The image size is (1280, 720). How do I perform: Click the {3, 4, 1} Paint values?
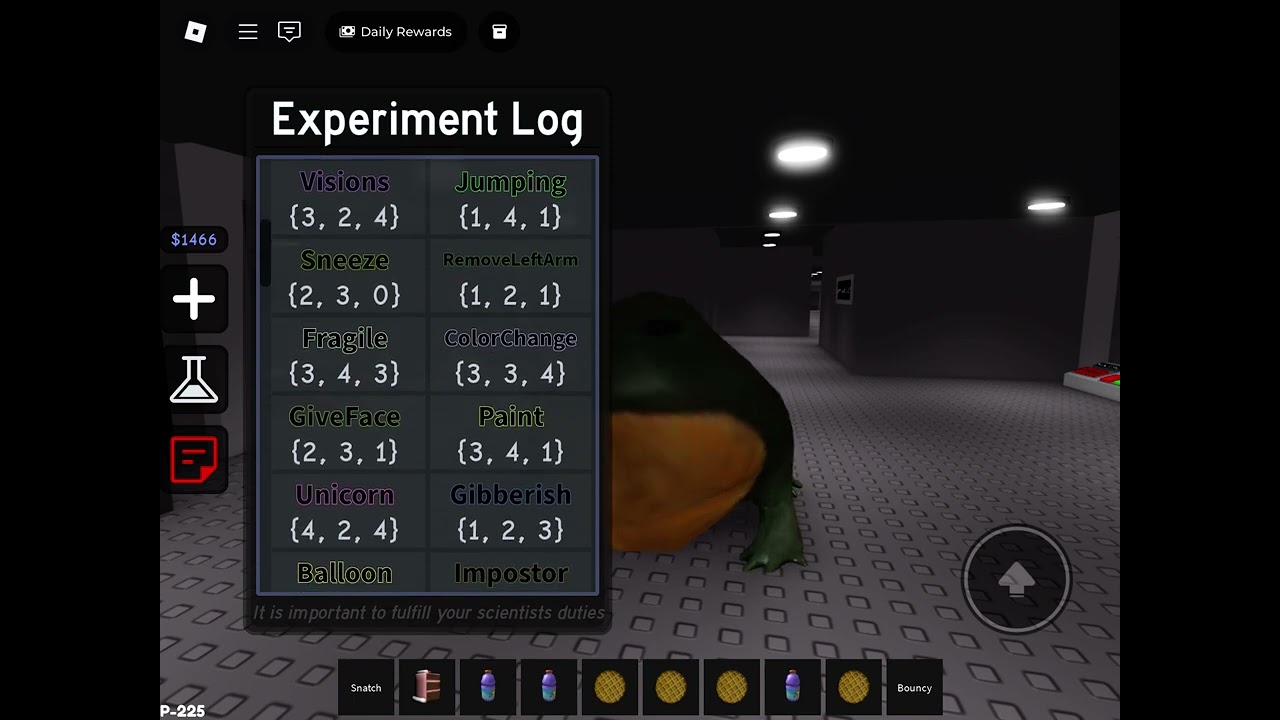[x=510, y=452]
